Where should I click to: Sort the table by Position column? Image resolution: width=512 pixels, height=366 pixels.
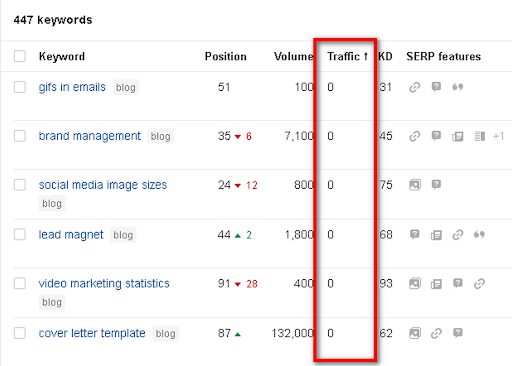[x=226, y=56]
